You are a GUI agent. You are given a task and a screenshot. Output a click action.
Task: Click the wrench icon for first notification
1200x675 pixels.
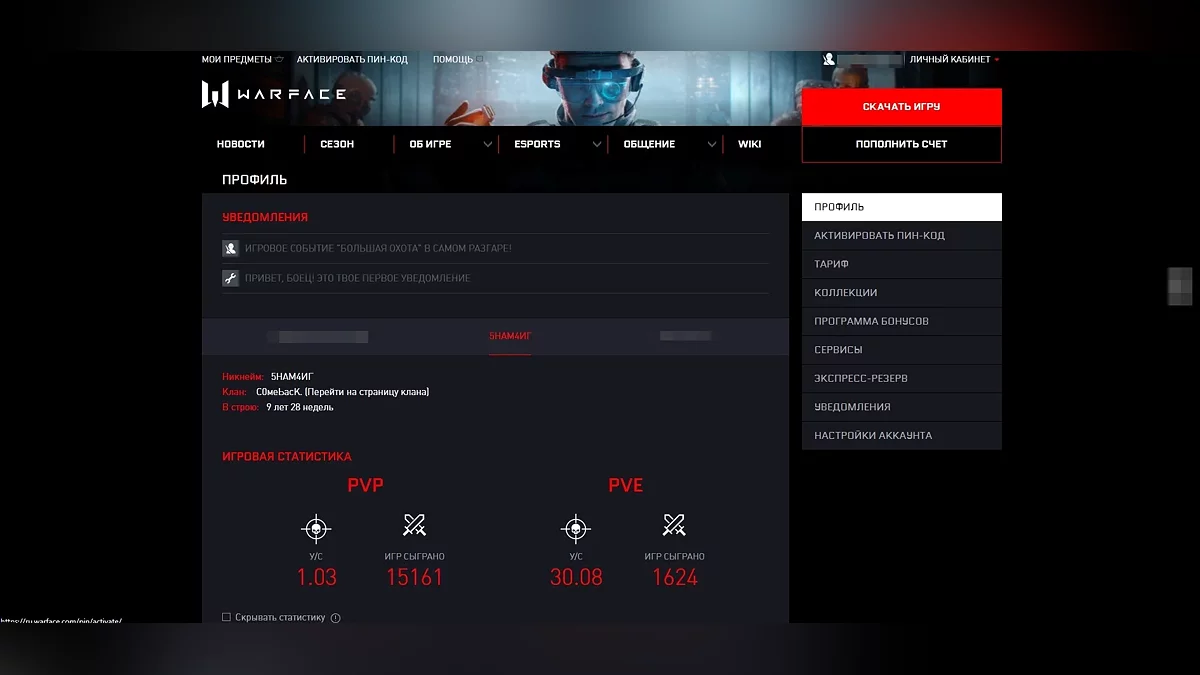coord(231,278)
